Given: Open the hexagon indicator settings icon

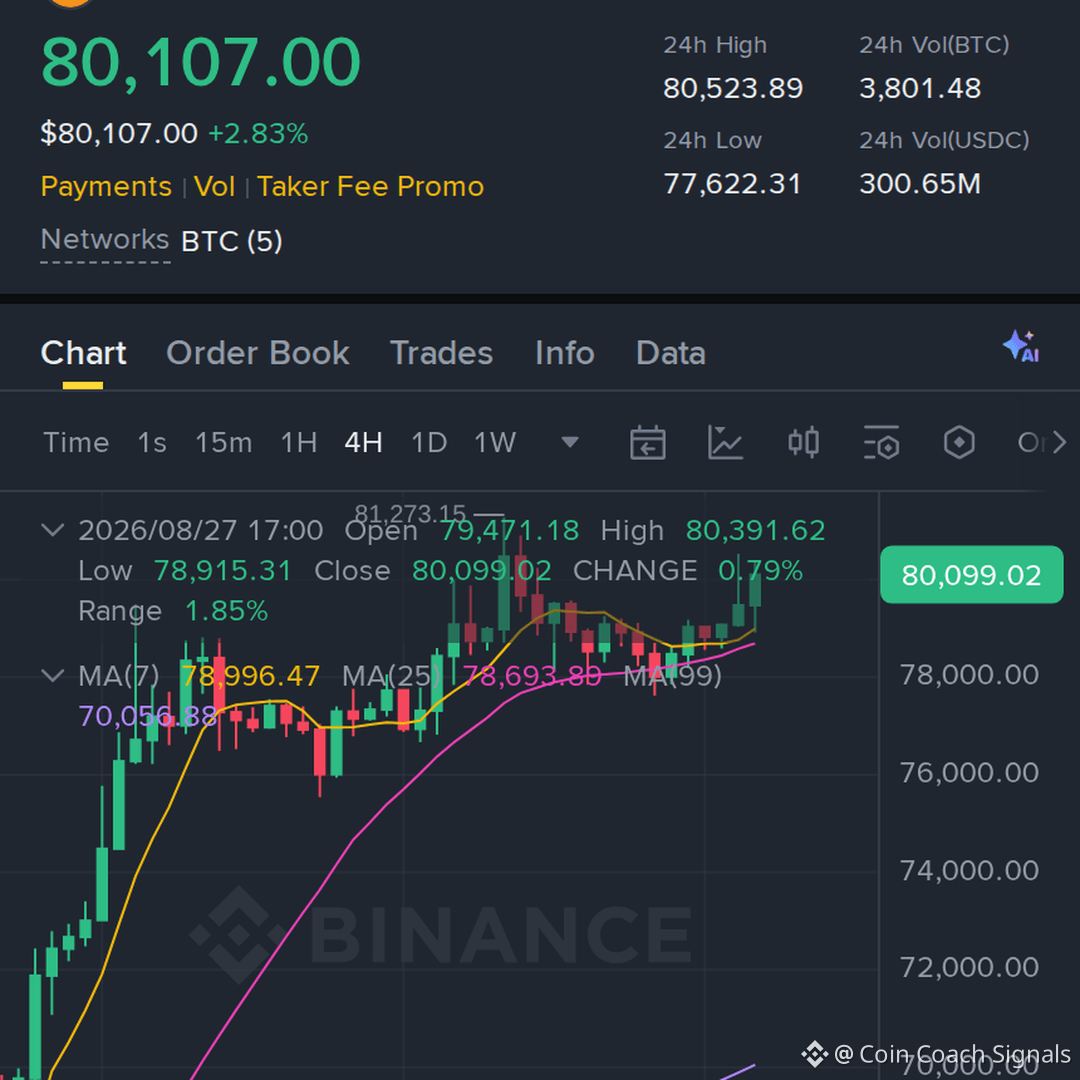Looking at the screenshot, I should coord(959,442).
